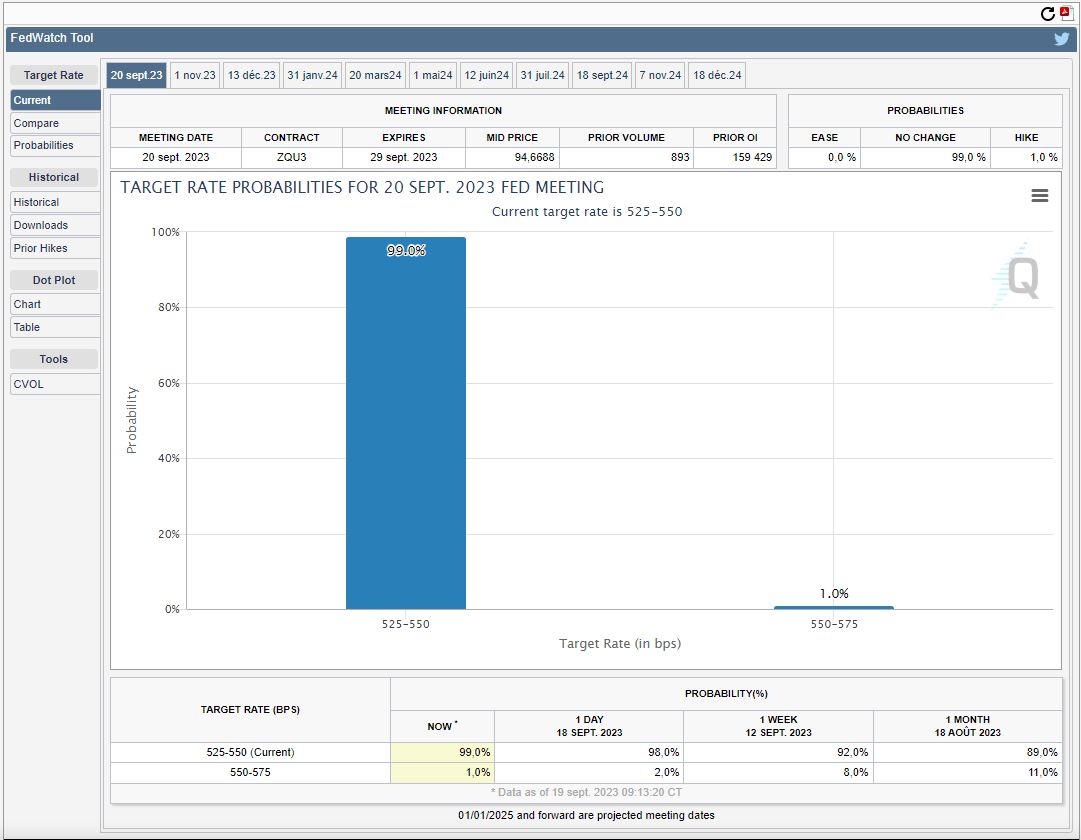Click the 525-550 (Current) table row label

tap(250, 752)
